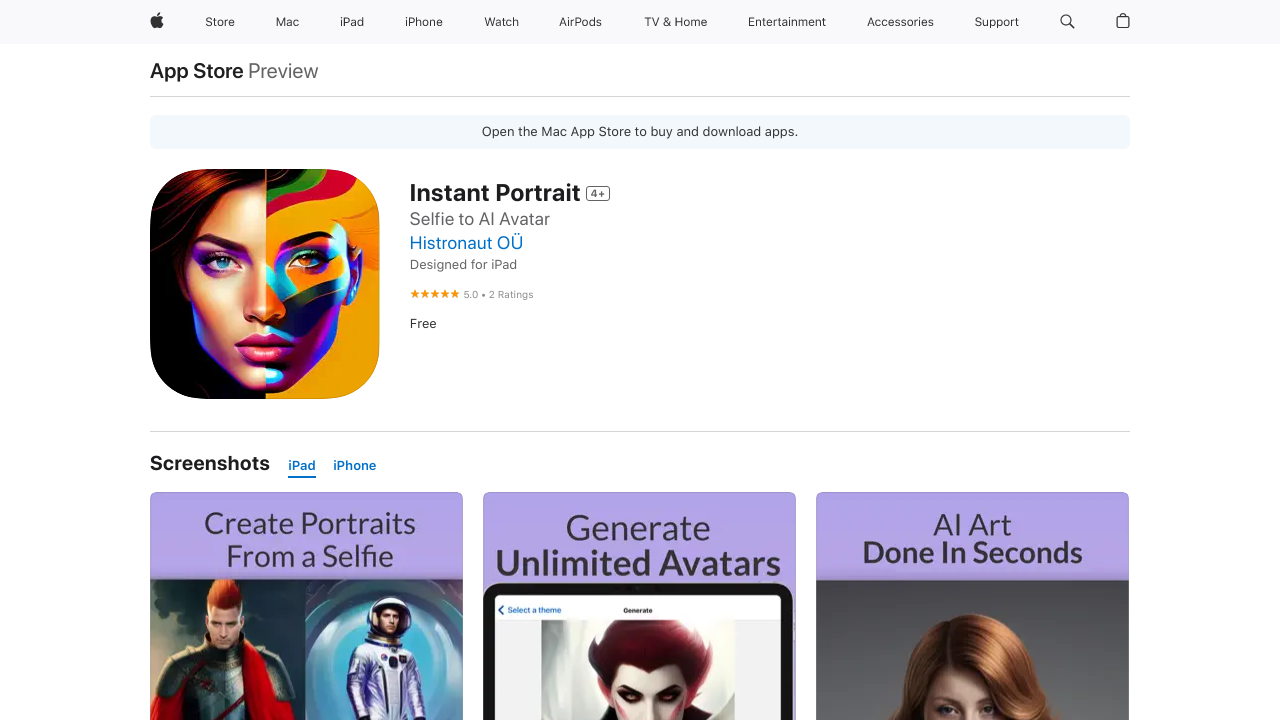Viewport: 1280px width, 720px height.
Task: Click the Selfie to AI Avatar subtitle
Action: coord(480,219)
